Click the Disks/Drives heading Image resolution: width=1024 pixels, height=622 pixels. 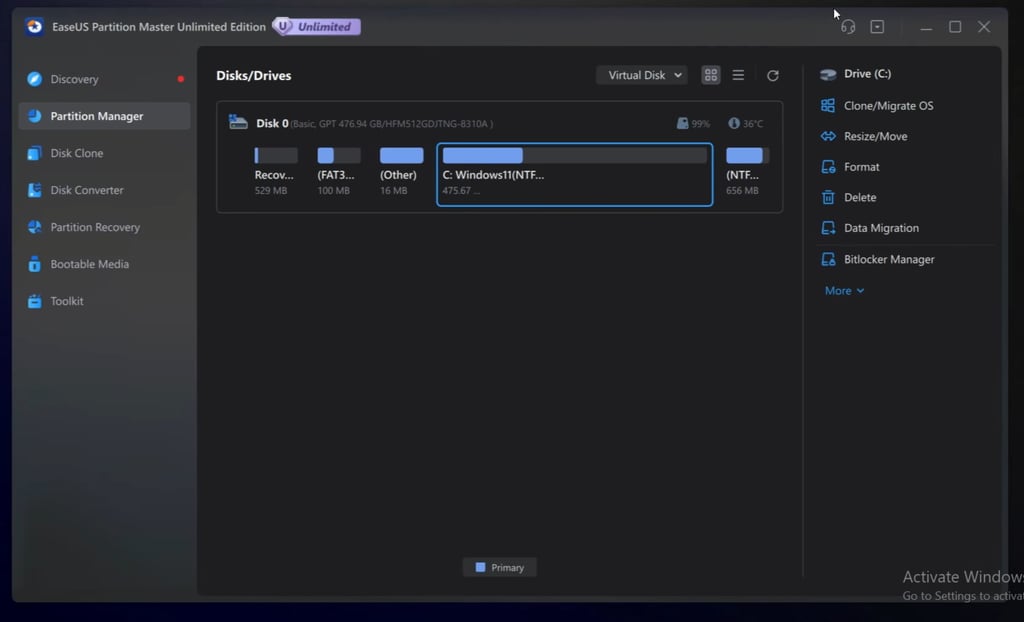tap(254, 76)
